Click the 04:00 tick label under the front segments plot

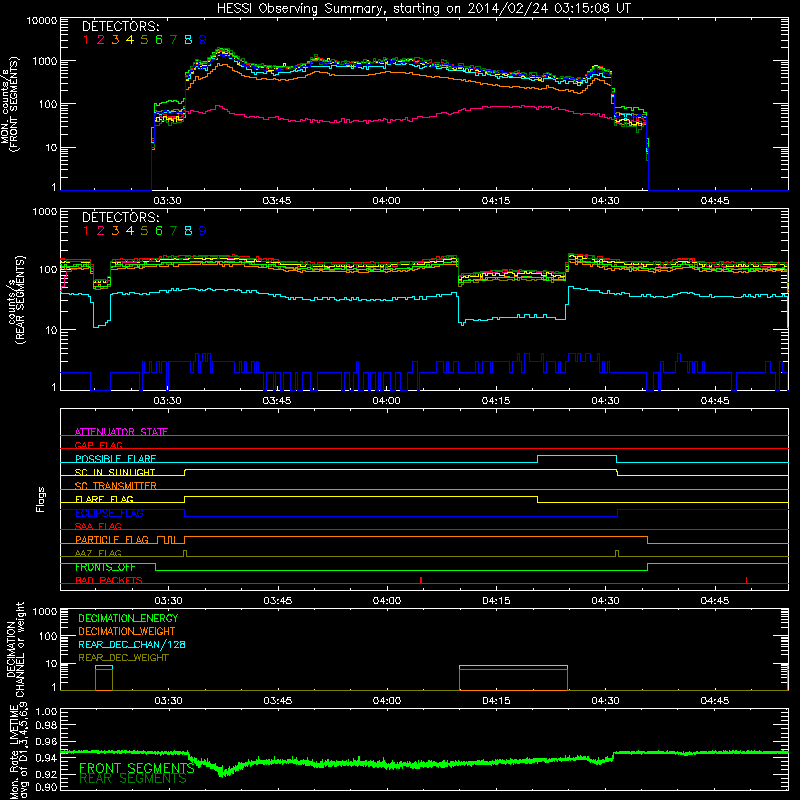(x=386, y=201)
